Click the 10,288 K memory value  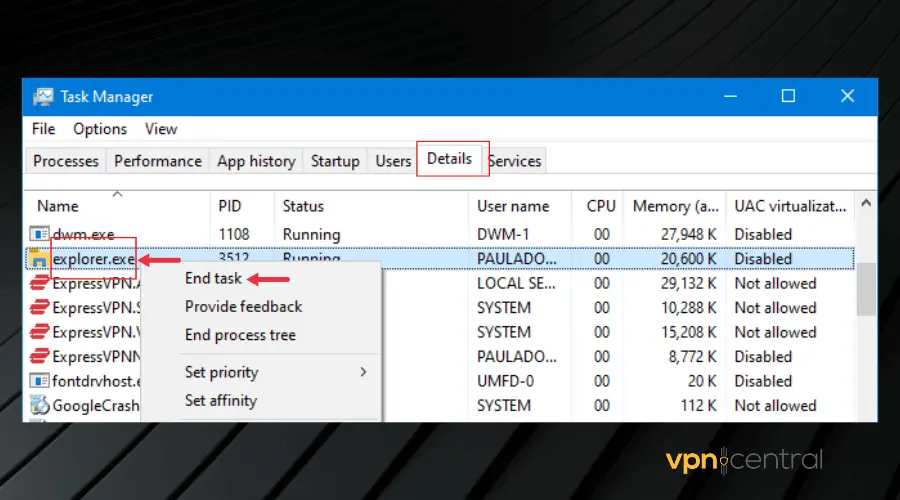688,308
